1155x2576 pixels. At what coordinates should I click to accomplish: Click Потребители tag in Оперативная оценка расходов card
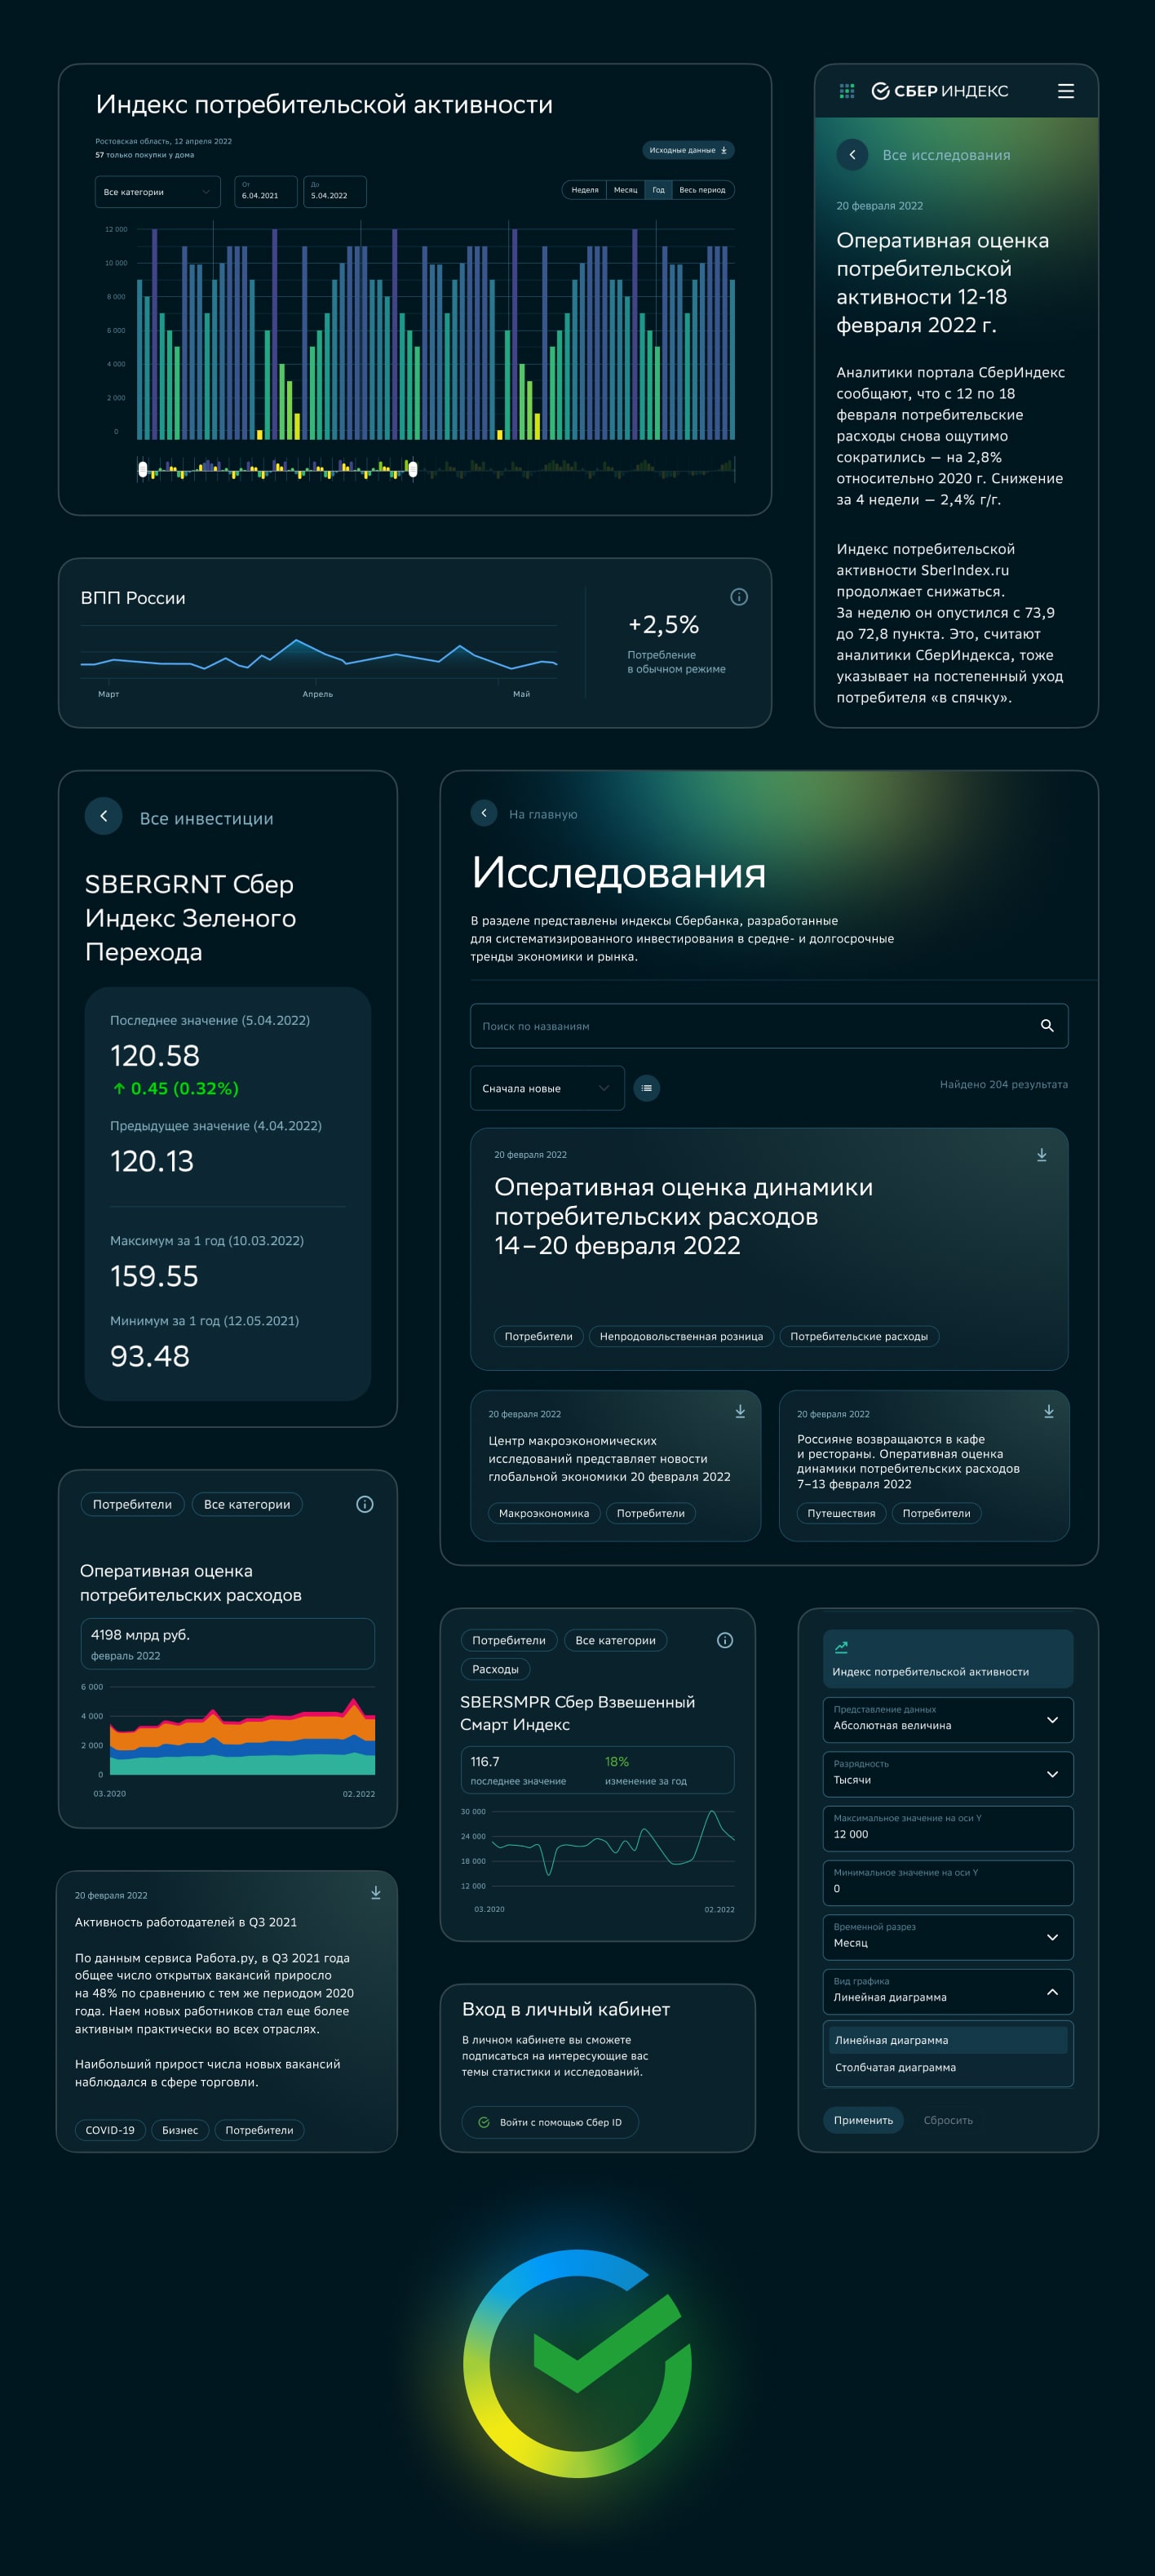132,1504
